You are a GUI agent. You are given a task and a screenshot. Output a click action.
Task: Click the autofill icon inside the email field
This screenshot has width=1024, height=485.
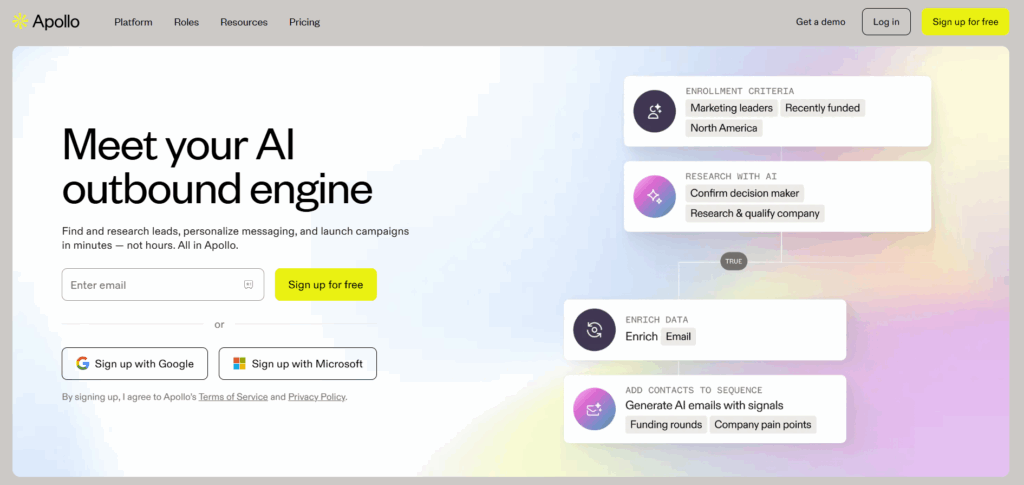click(x=248, y=285)
